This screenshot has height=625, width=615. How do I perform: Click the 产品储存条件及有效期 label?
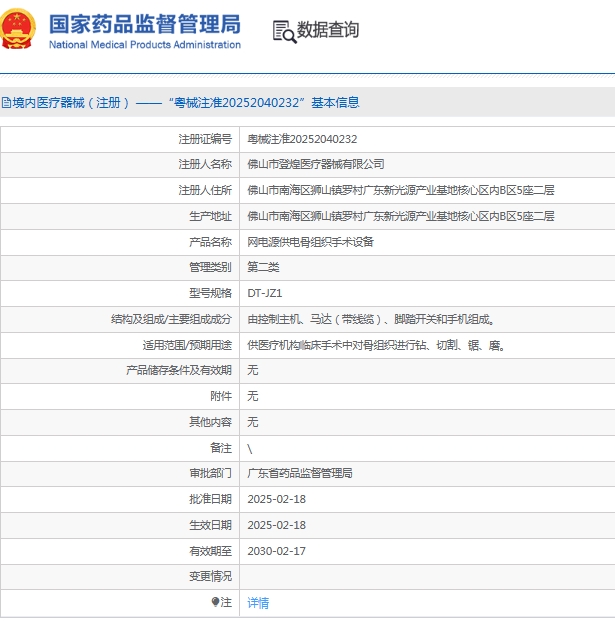pos(179,370)
